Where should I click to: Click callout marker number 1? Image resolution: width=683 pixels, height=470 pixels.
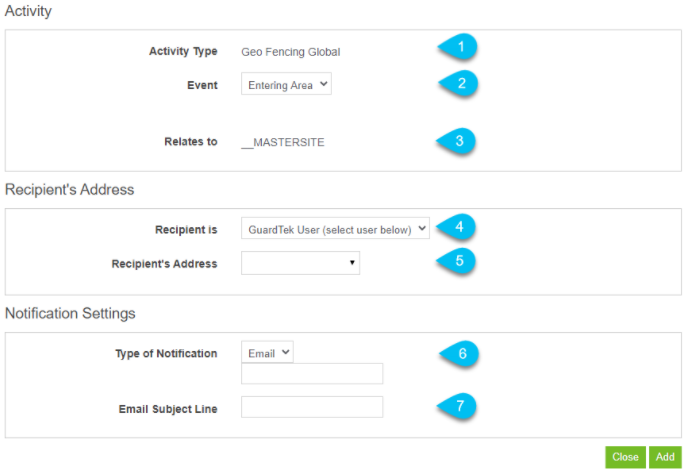point(458,47)
